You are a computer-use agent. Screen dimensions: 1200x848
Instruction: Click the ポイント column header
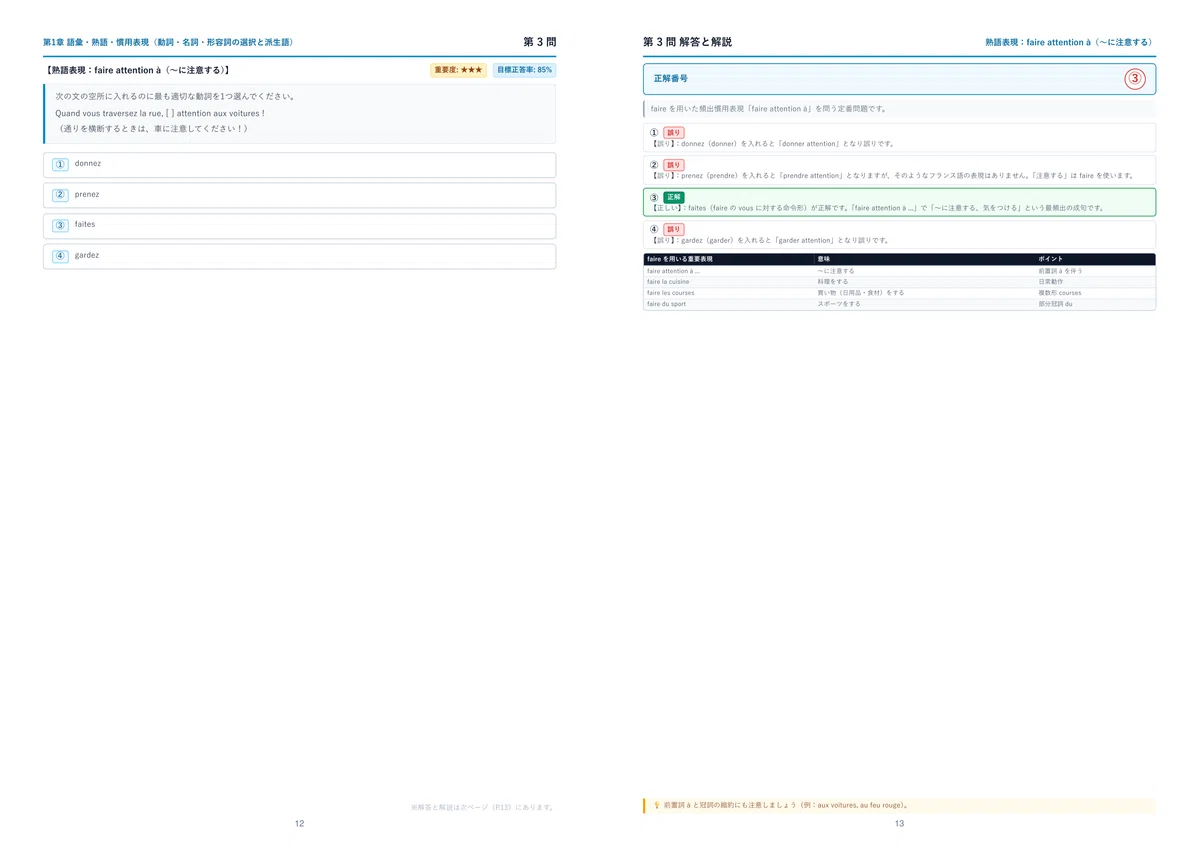tap(1051, 259)
